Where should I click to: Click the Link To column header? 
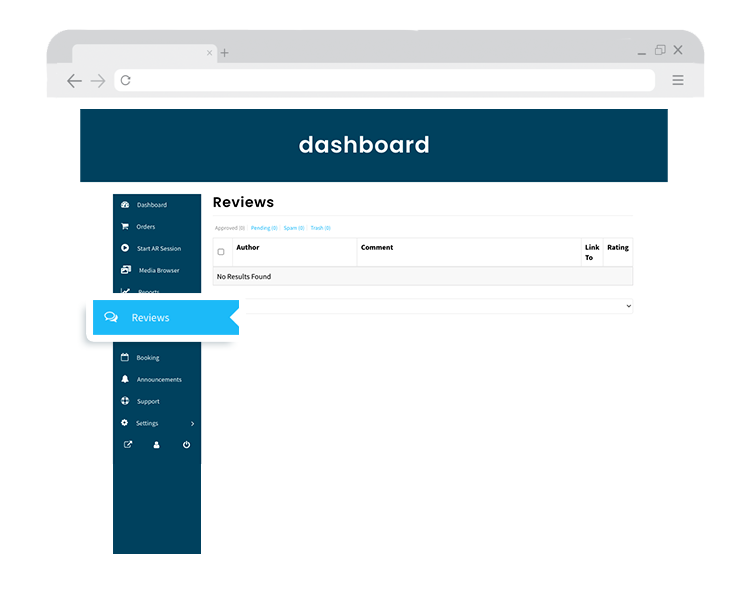click(x=592, y=252)
